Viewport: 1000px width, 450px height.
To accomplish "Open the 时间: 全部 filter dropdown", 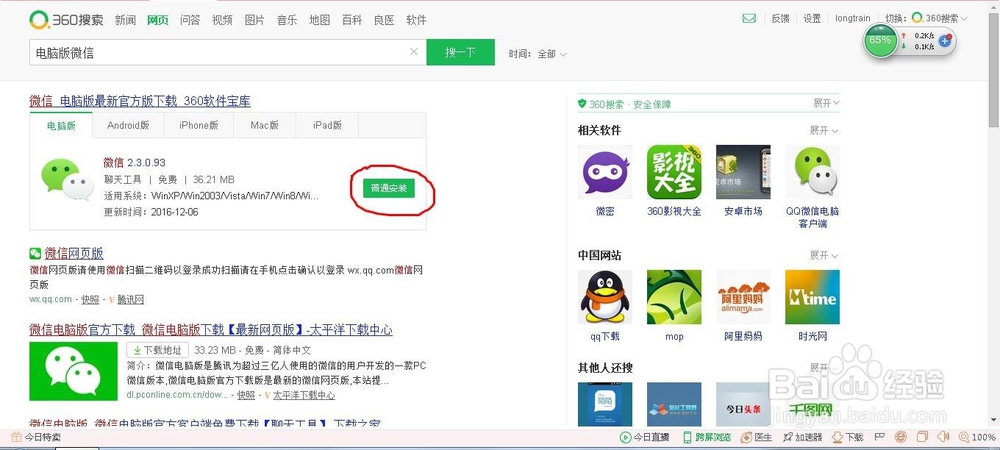I will [x=538, y=54].
